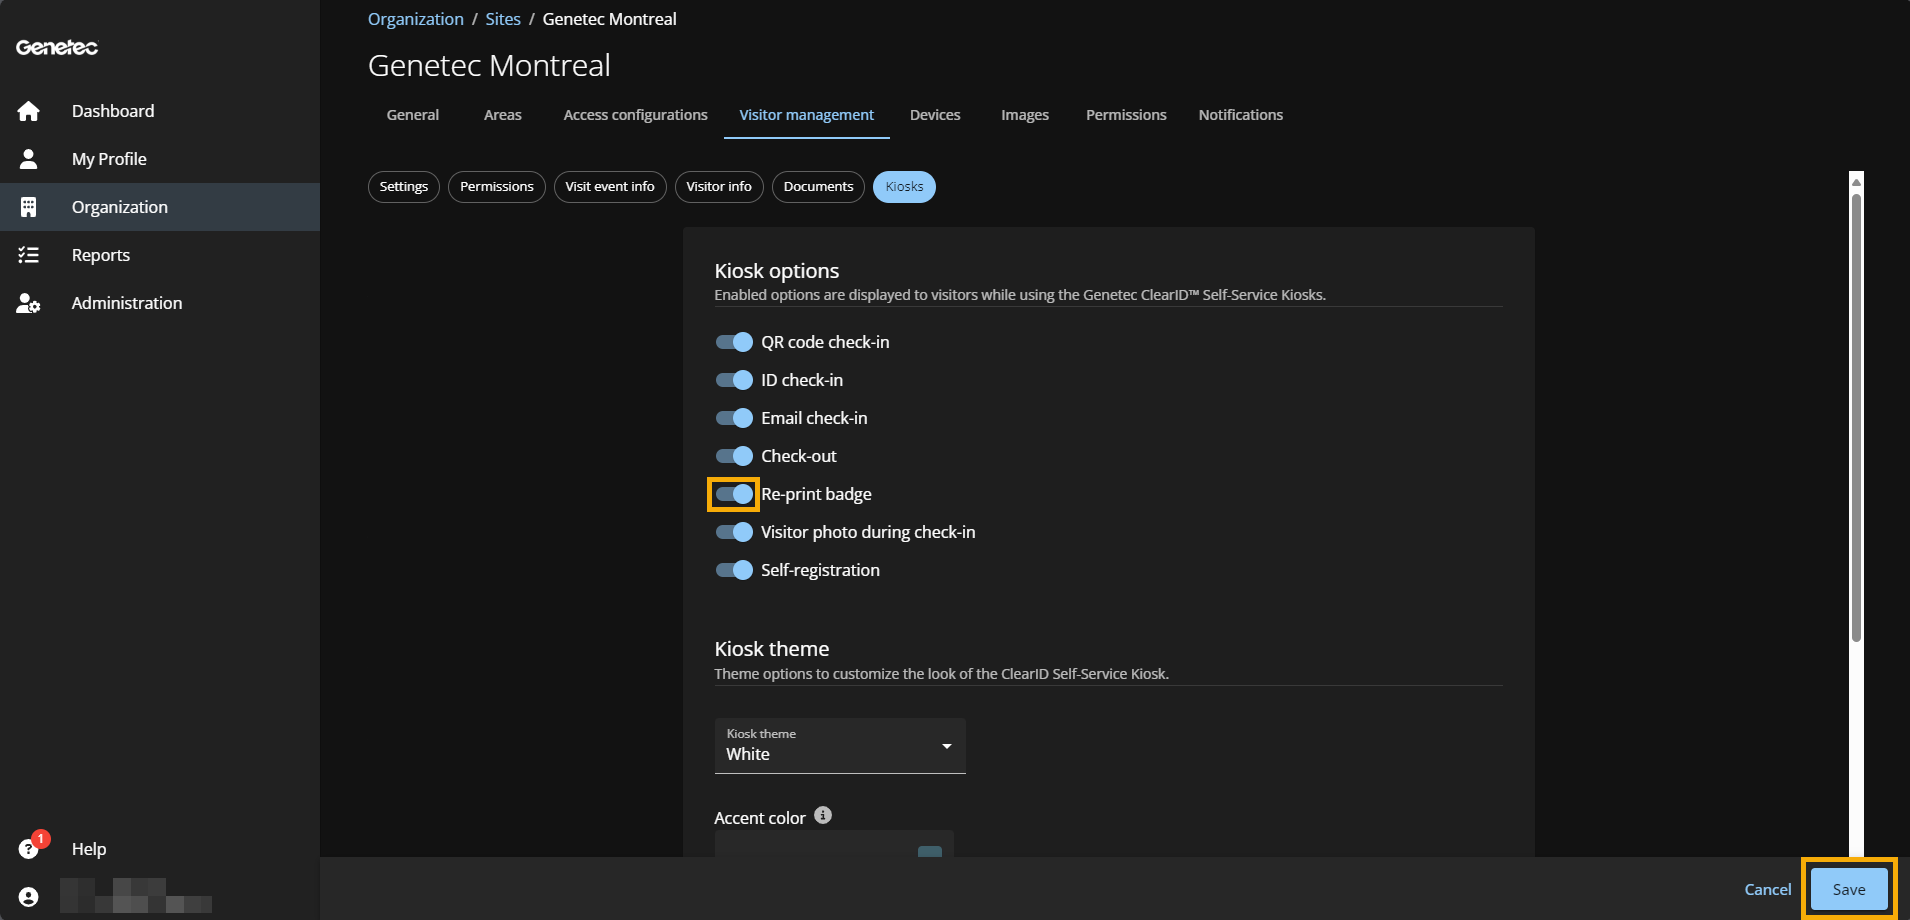Viewport: 1910px width, 920px height.
Task: Click the Help question mark icon
Action: 29,849
